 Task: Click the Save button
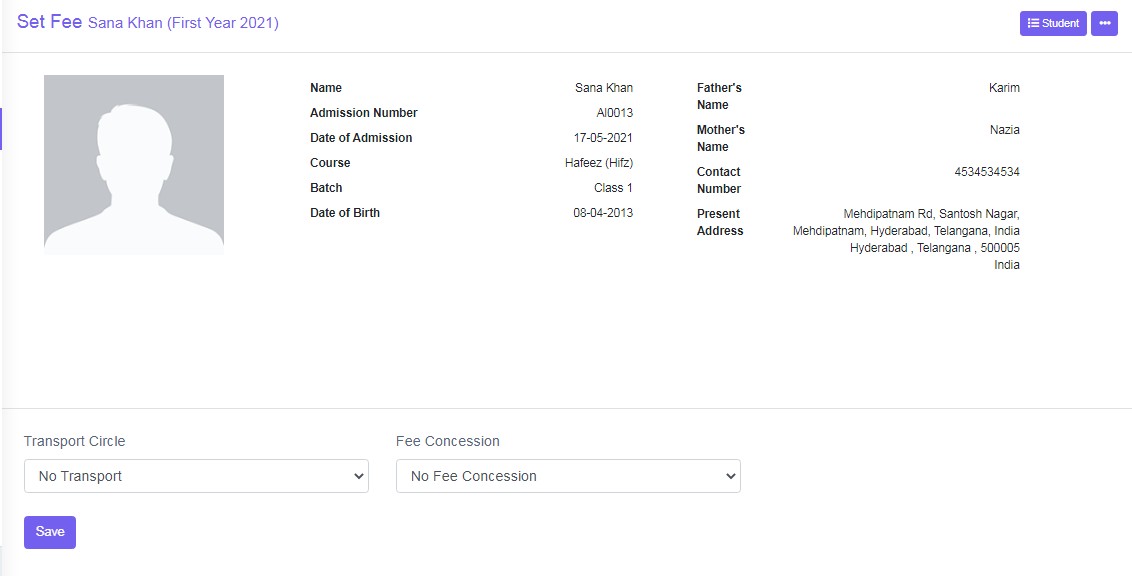[50, 532]
